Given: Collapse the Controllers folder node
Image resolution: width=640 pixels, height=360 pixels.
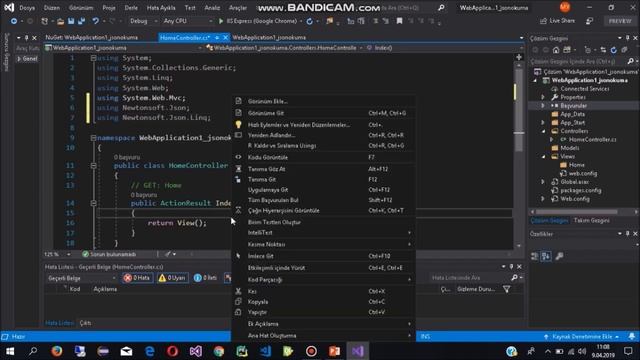Looking at the screenshot, I should [x=543, y=131].
